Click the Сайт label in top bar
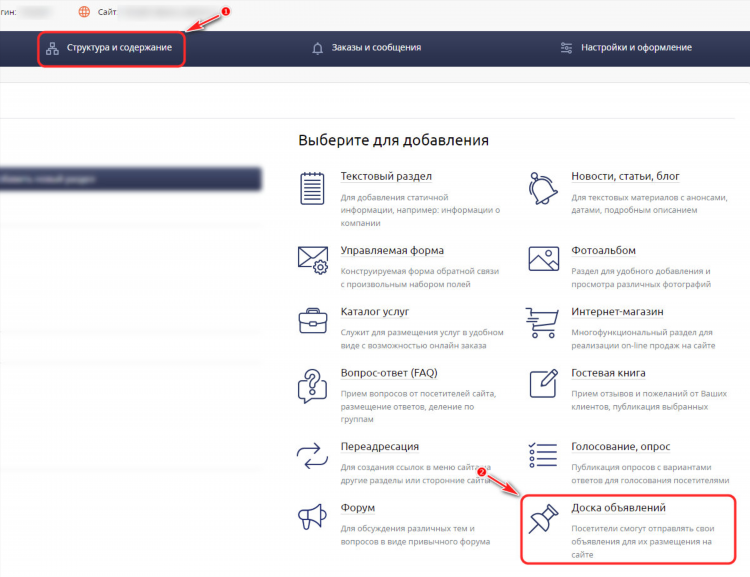This screenshot has height=577, width=750. tap(107, 12)
